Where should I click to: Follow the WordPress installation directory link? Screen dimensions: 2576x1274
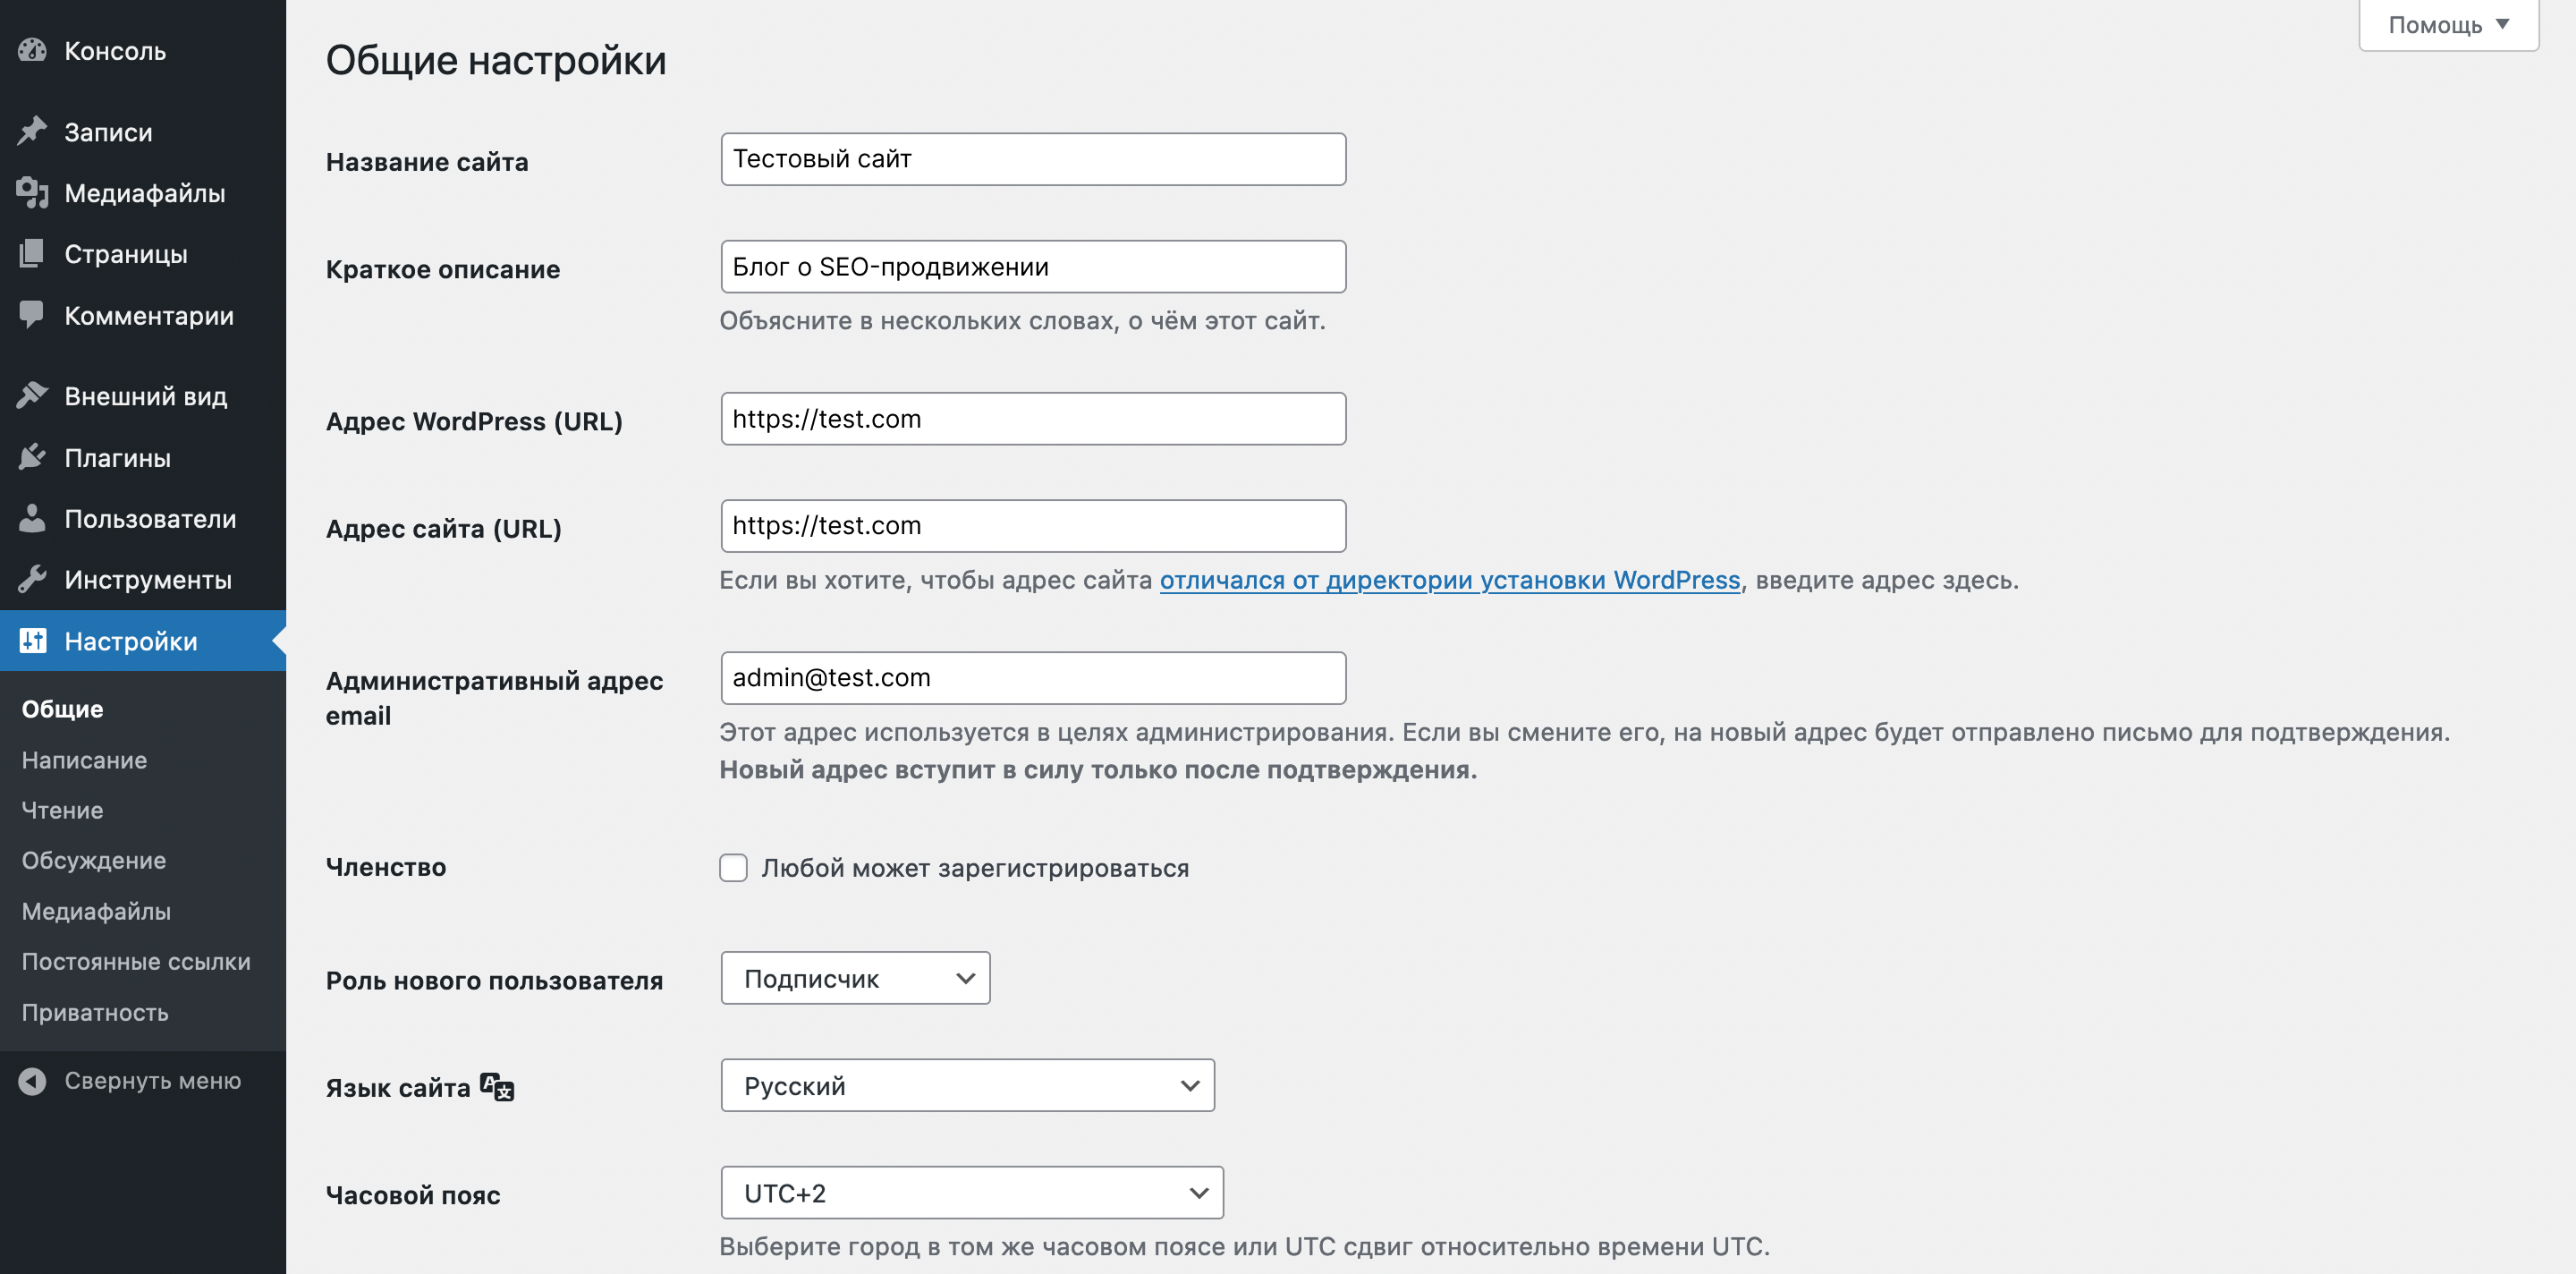point(1449,580)
